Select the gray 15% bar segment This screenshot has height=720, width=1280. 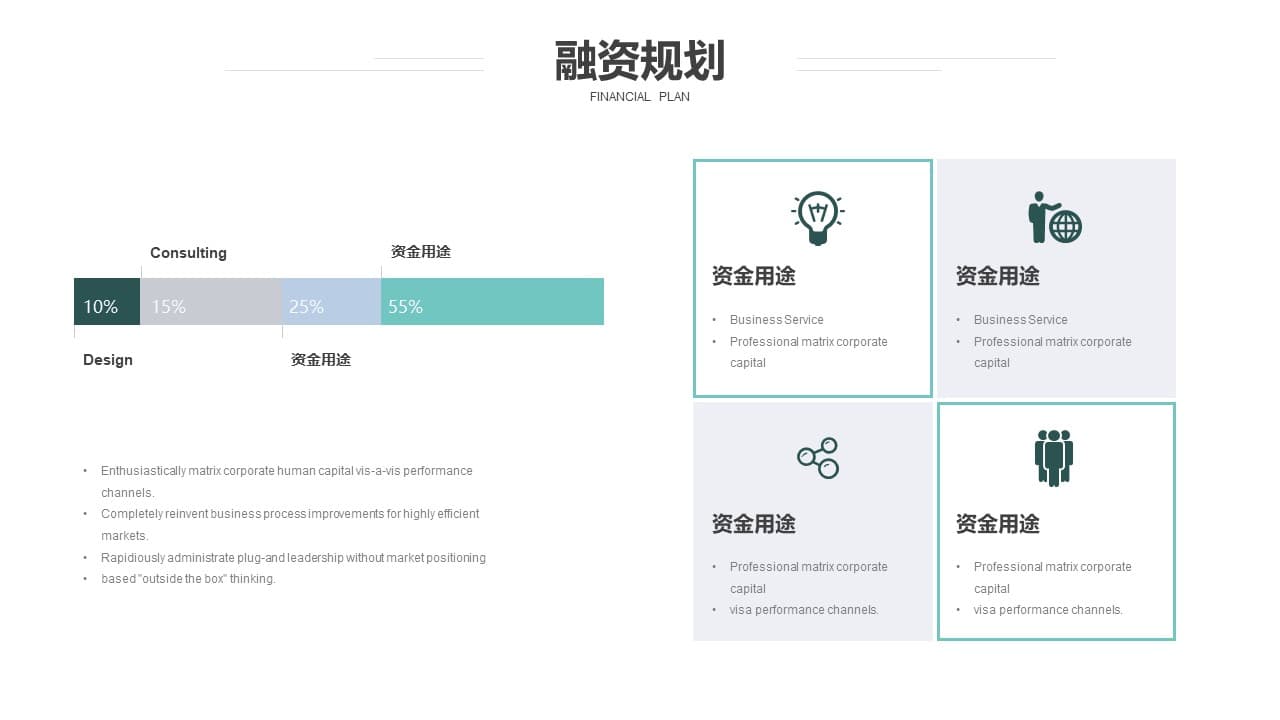click(x=211, y=302)
